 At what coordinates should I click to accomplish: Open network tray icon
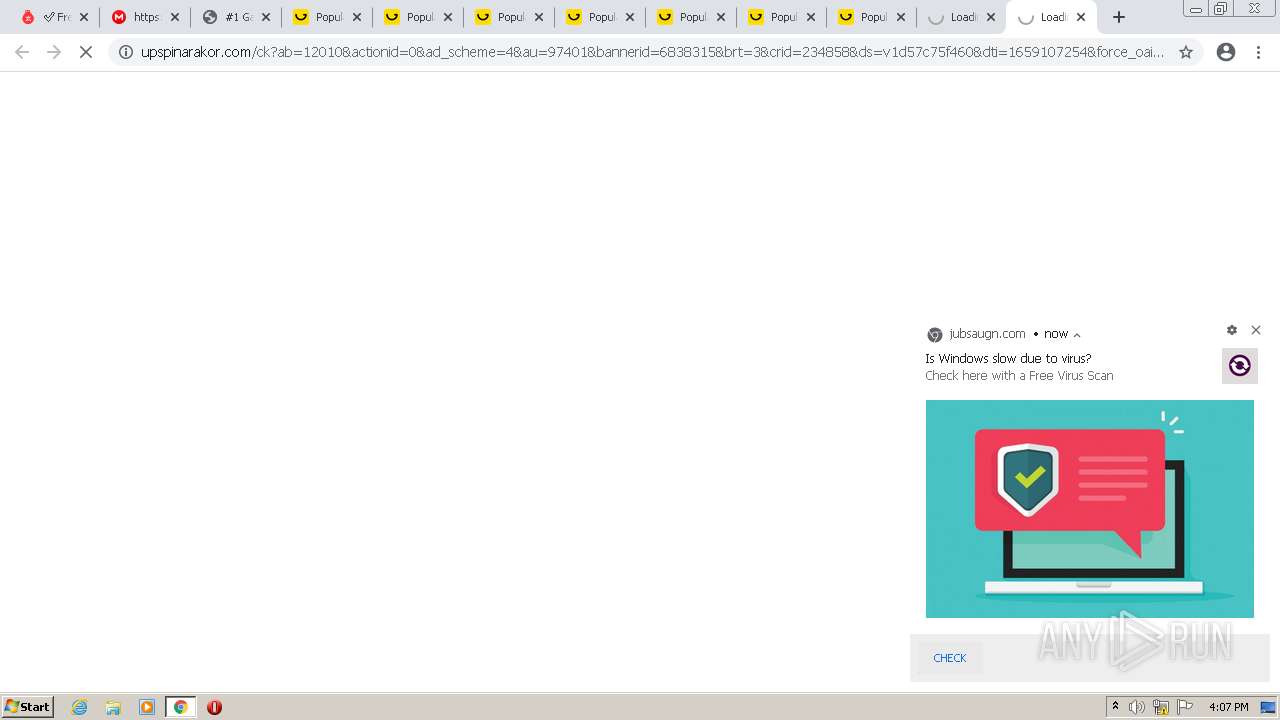pyautogui.click(x=1161, y=707)
